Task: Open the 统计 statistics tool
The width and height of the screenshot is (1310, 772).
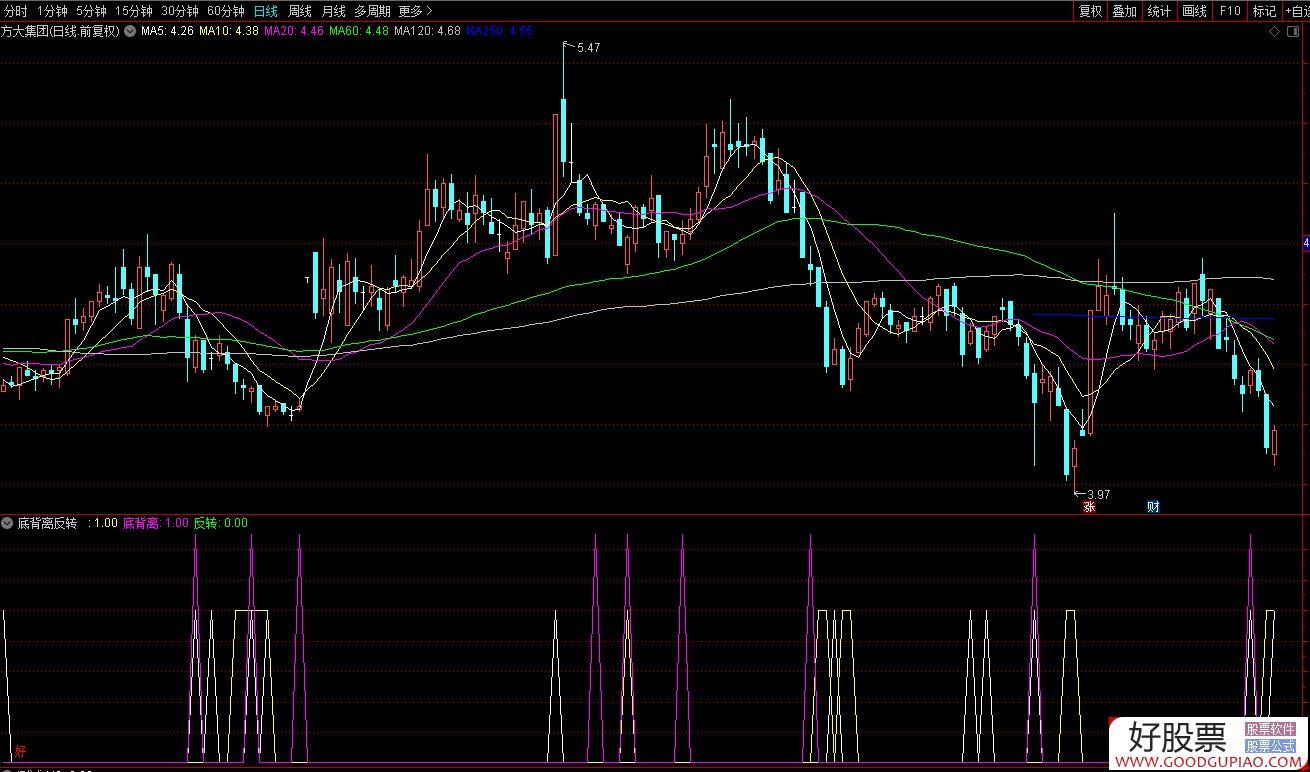Action: (x=1160, y=11)
